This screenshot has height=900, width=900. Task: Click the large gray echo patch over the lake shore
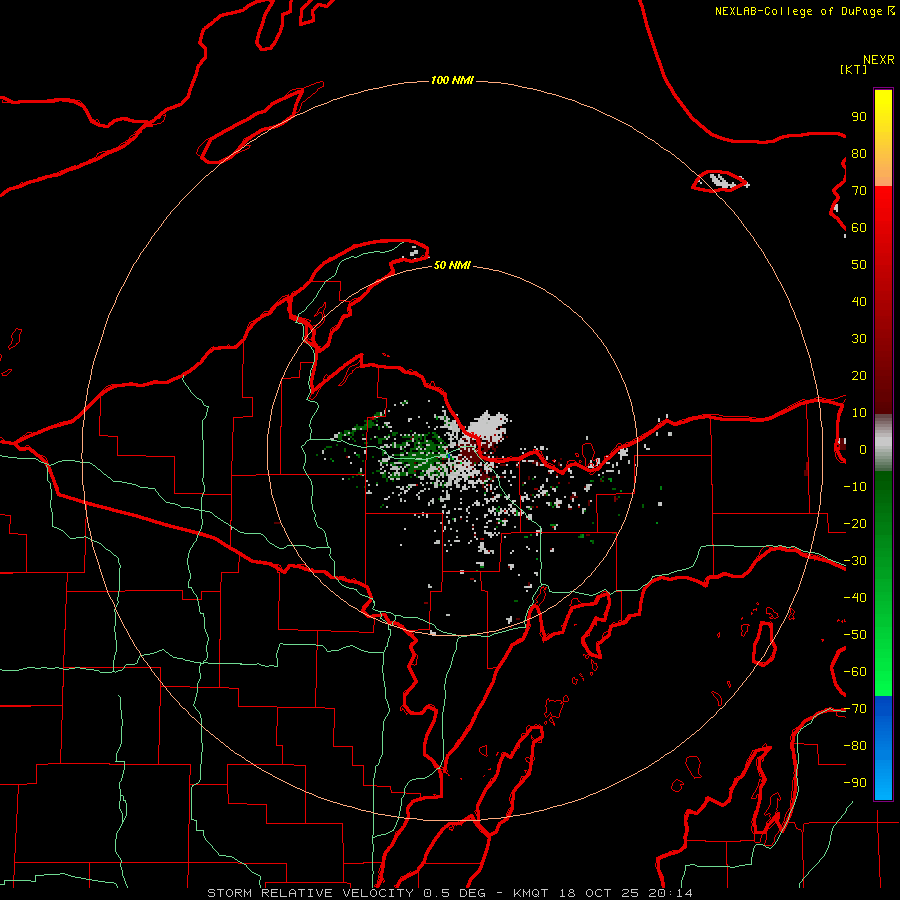click(x=488, y=426)
